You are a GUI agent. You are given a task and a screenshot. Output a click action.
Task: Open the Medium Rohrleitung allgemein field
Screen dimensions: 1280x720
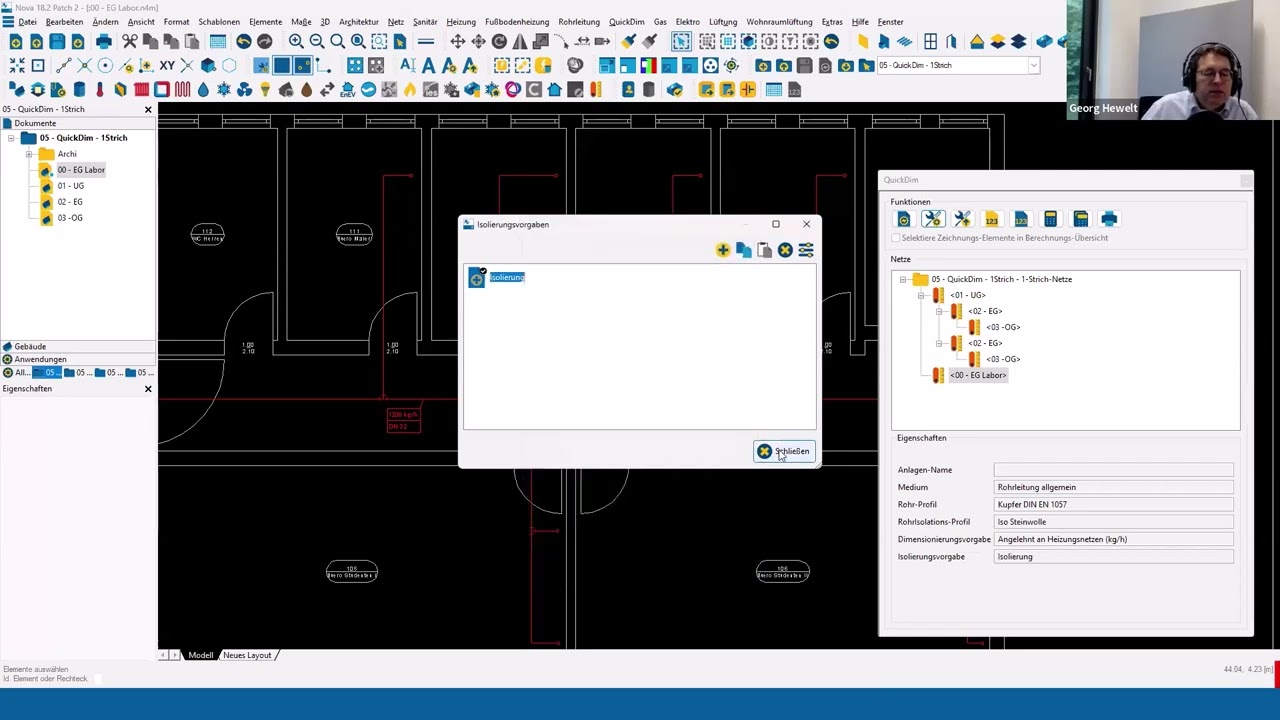(1114, 487)
